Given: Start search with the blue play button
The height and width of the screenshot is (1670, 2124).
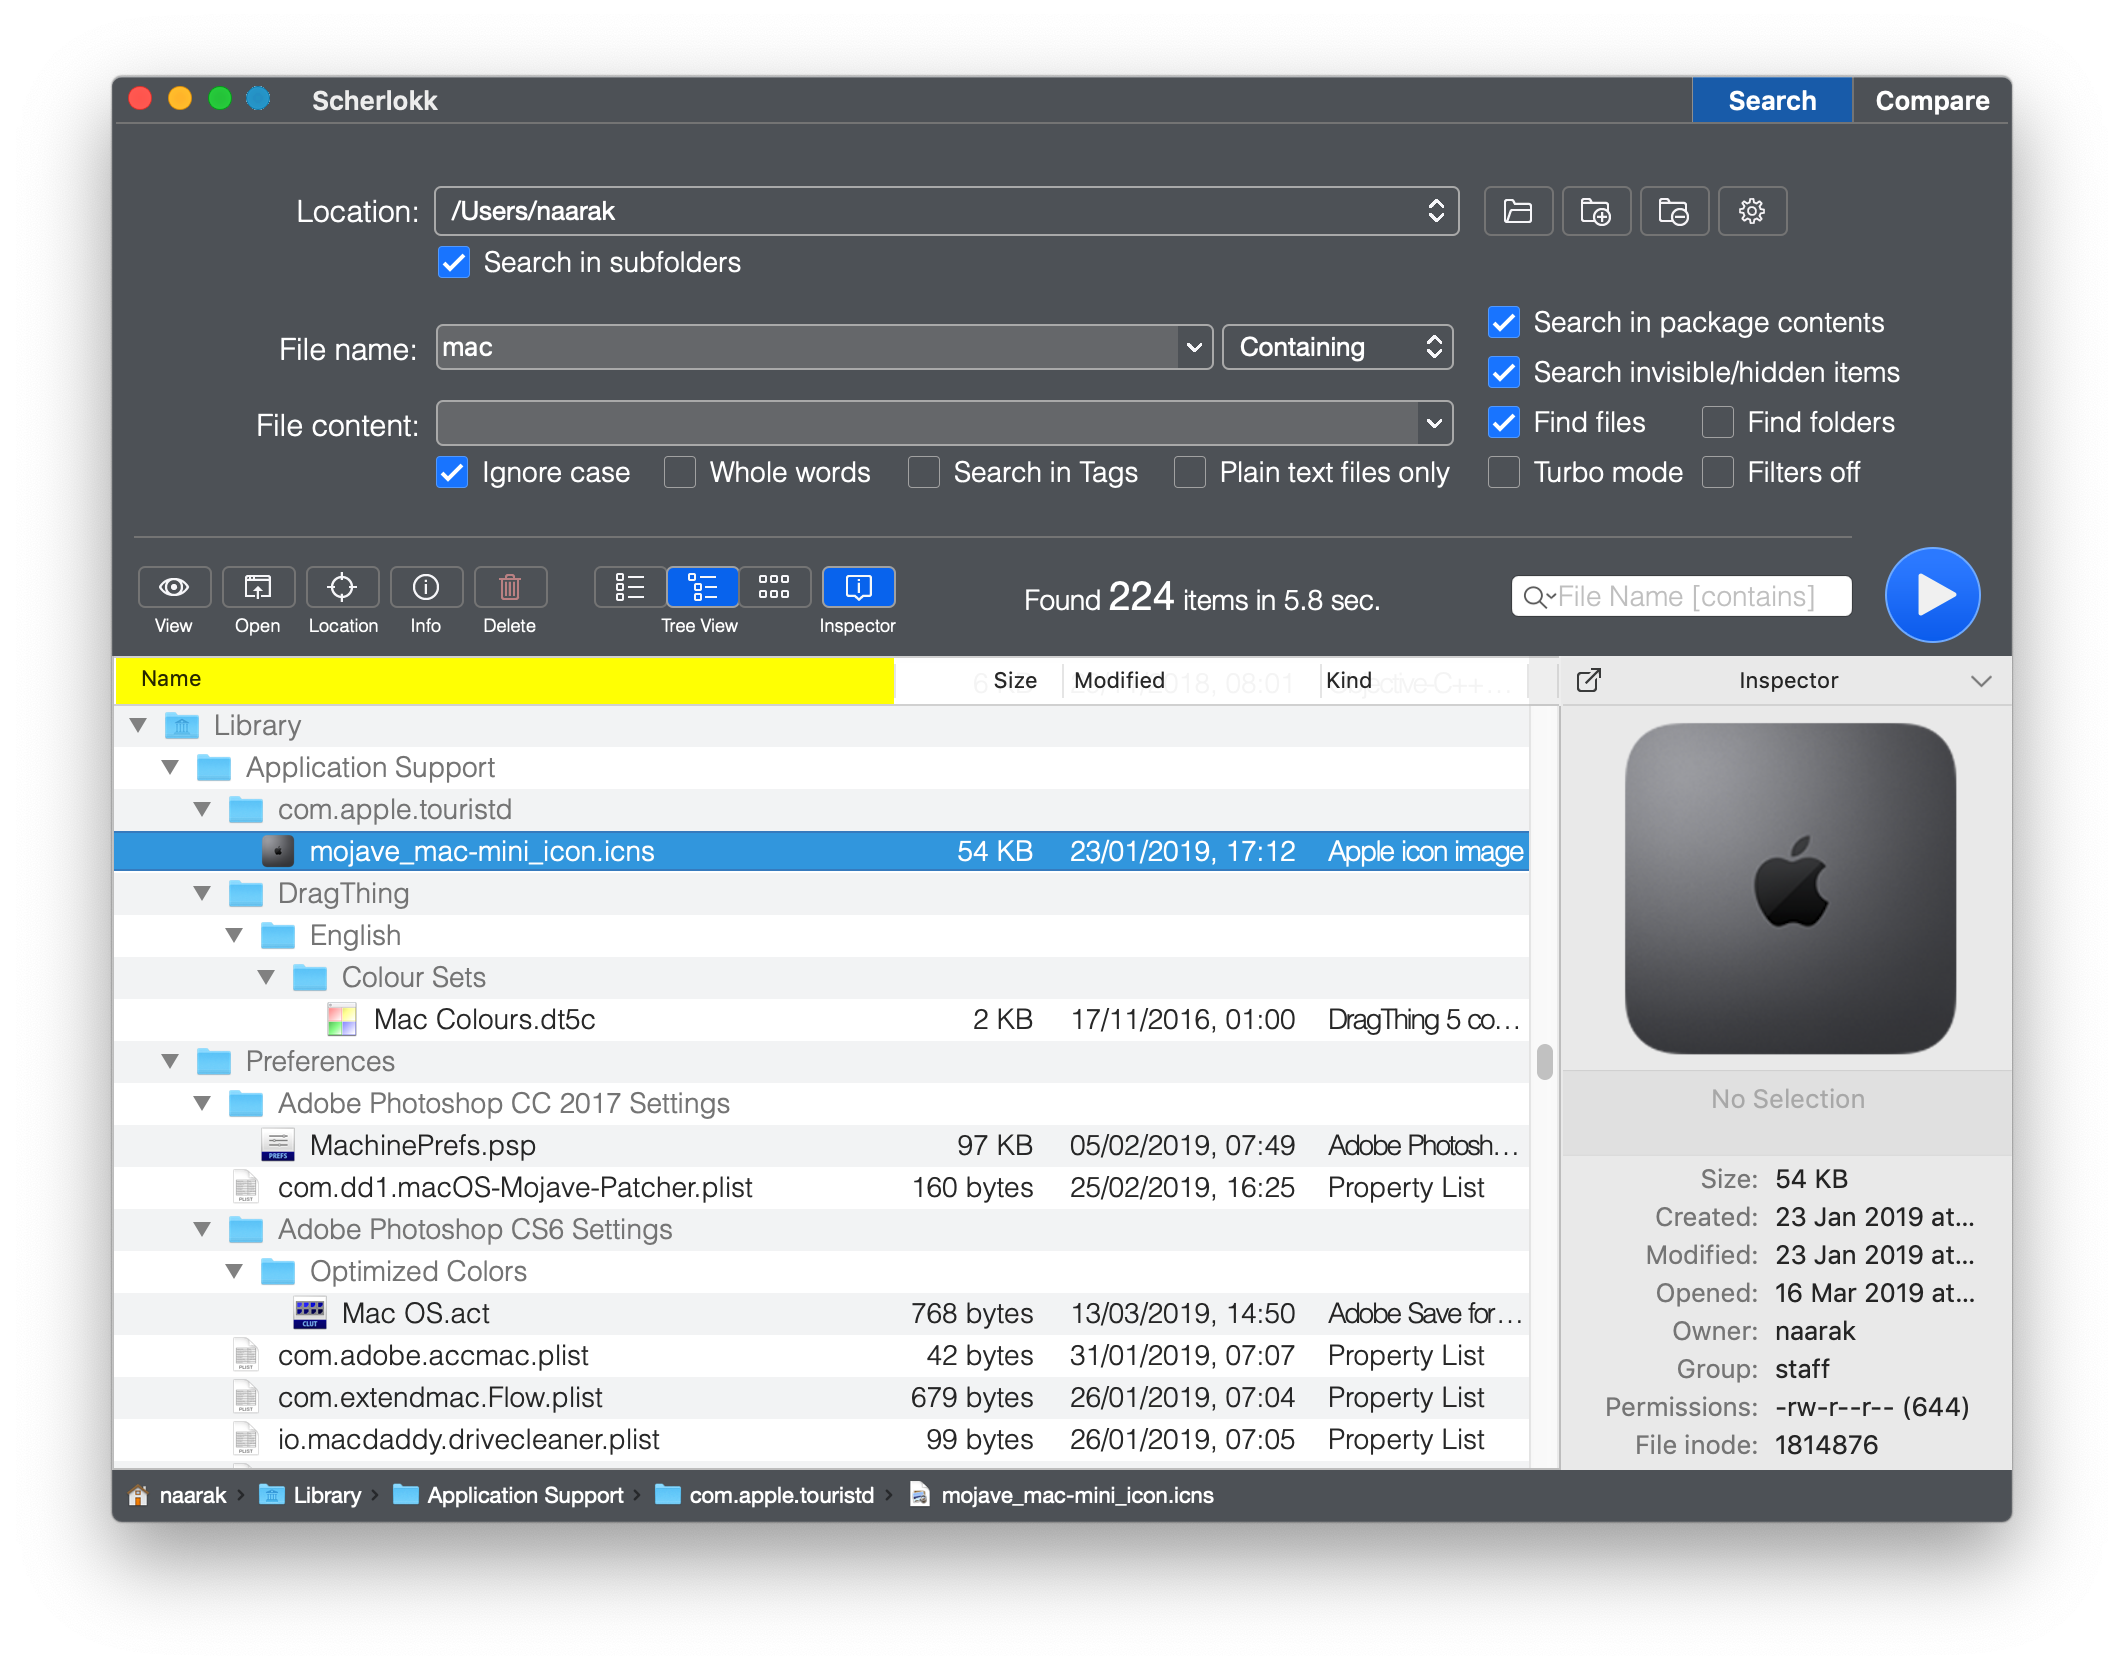Looking at the screenshot, I should click(x=1932, y=595).
